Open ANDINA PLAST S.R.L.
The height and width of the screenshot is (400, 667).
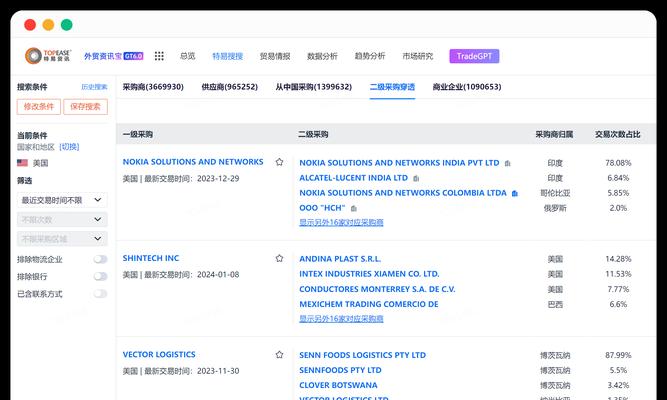(x=340, y=259)
